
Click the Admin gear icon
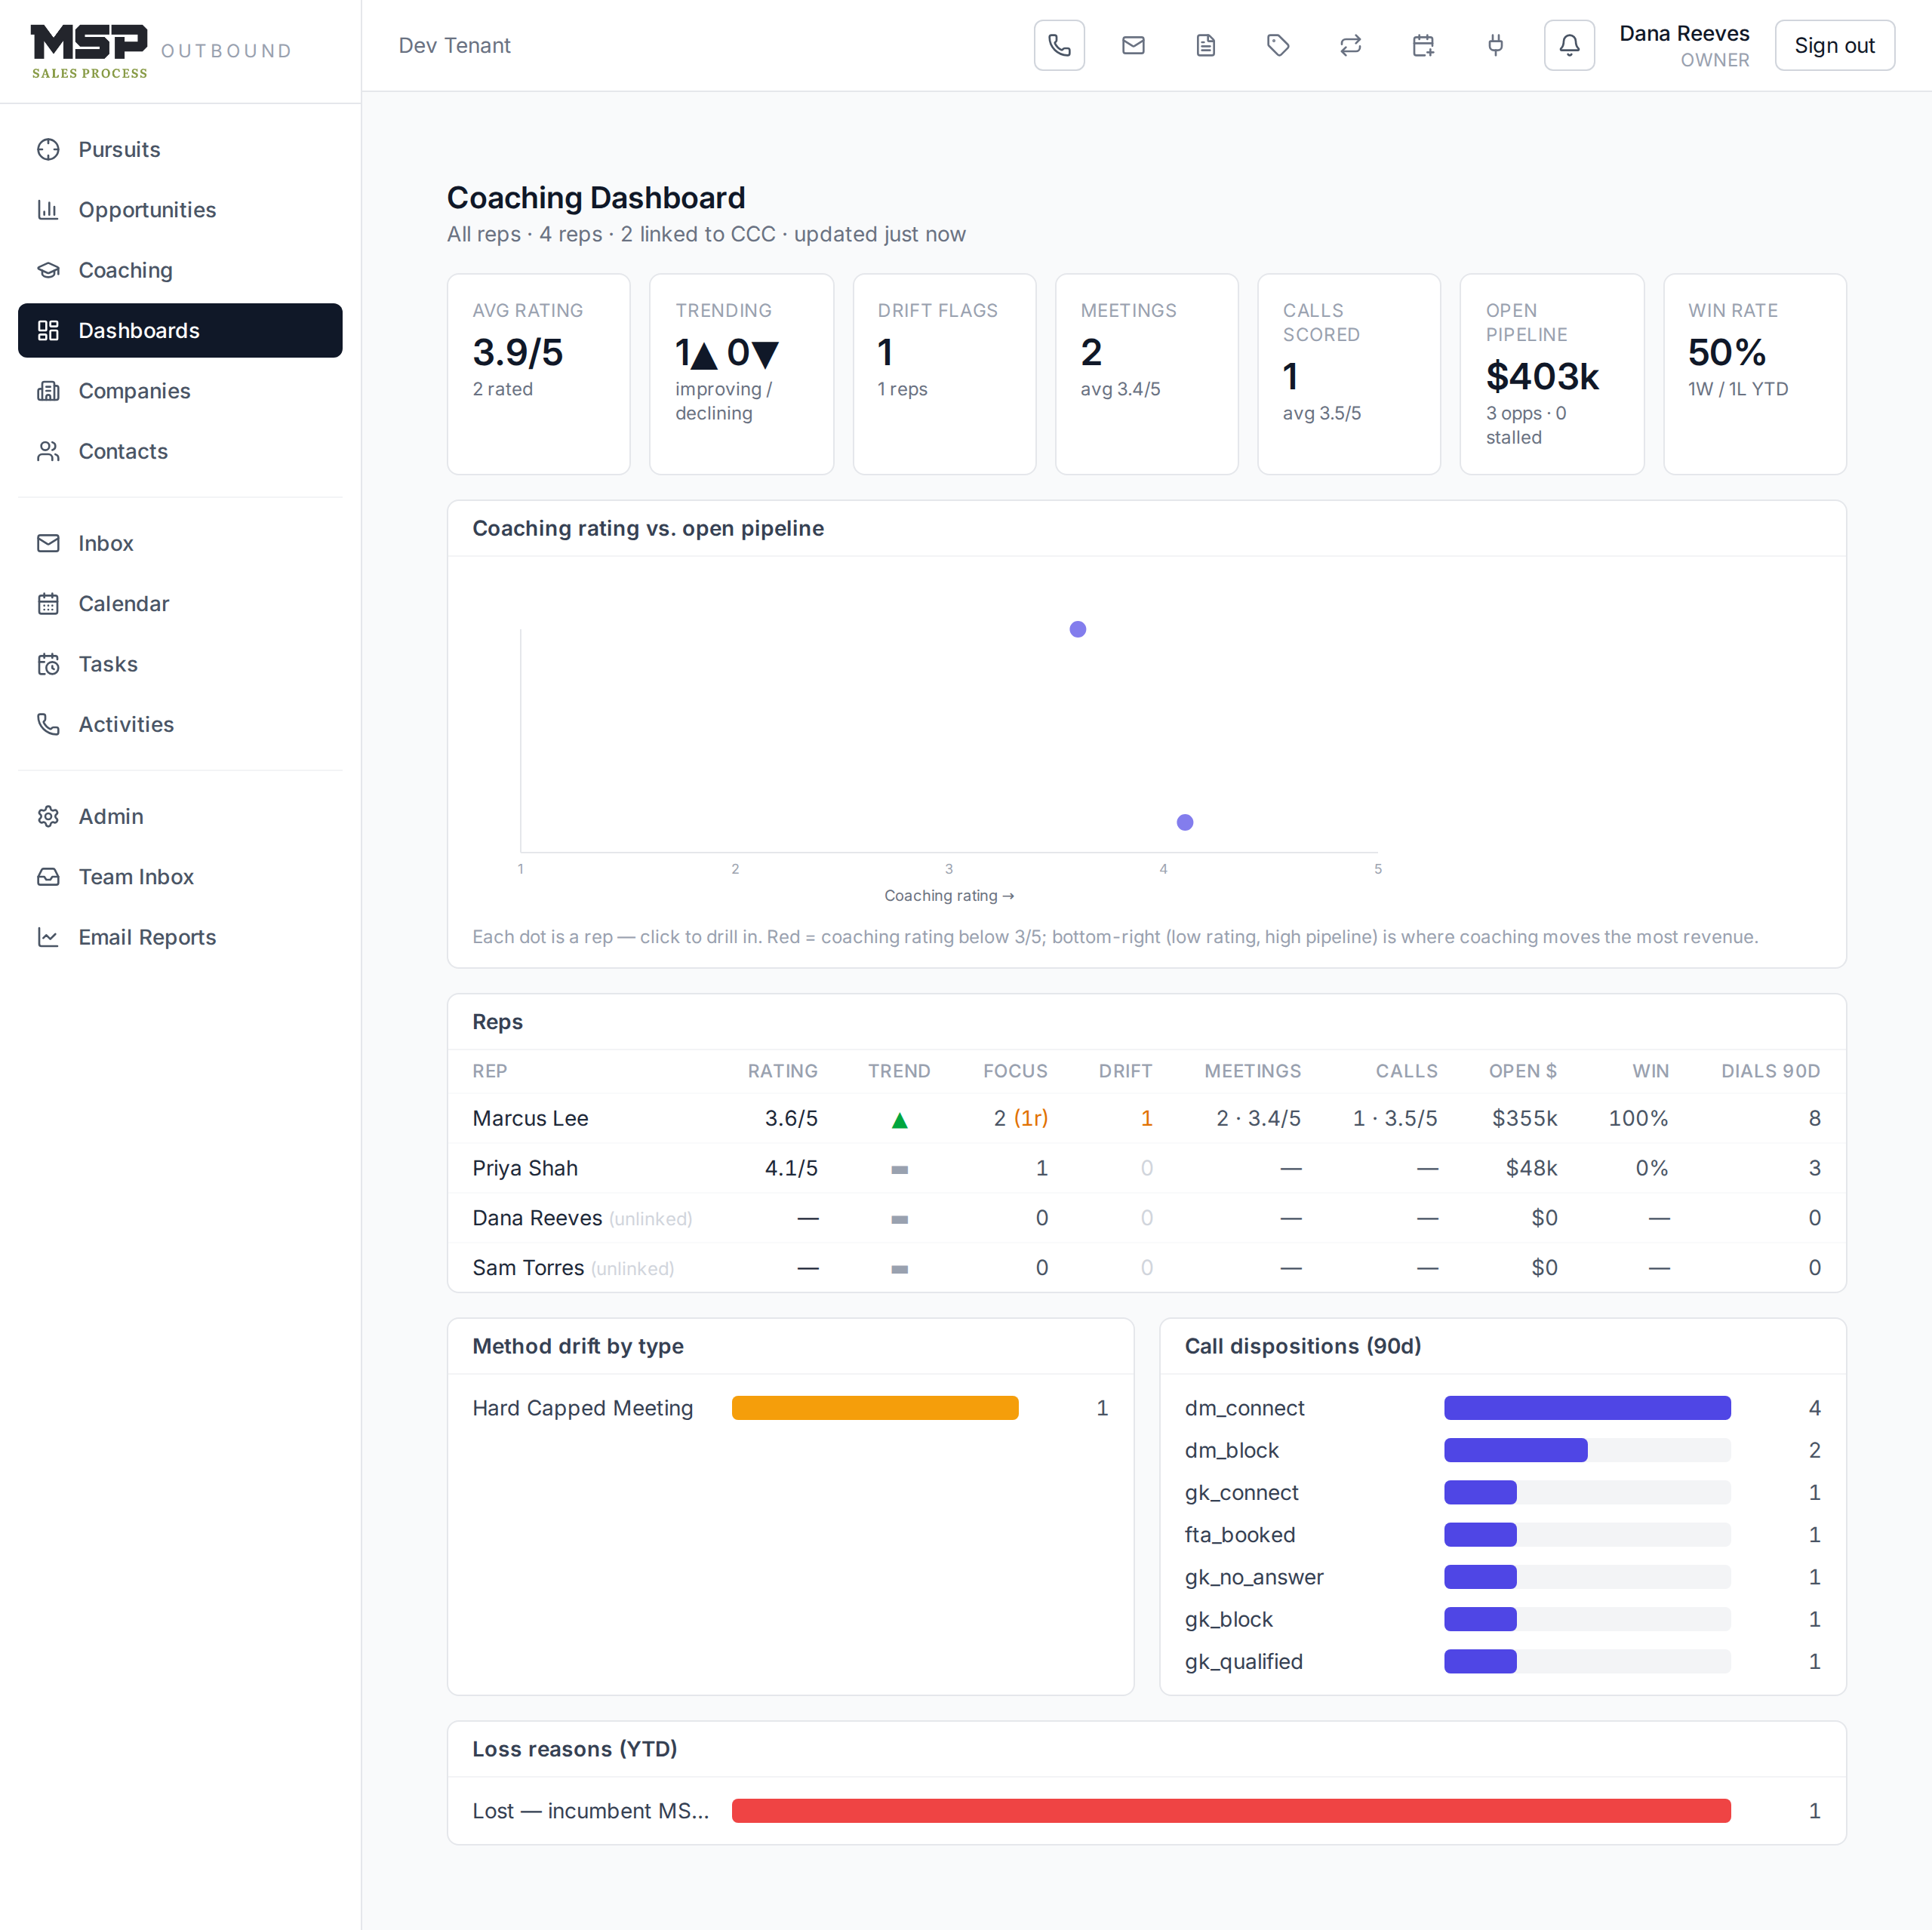(48, 816)
